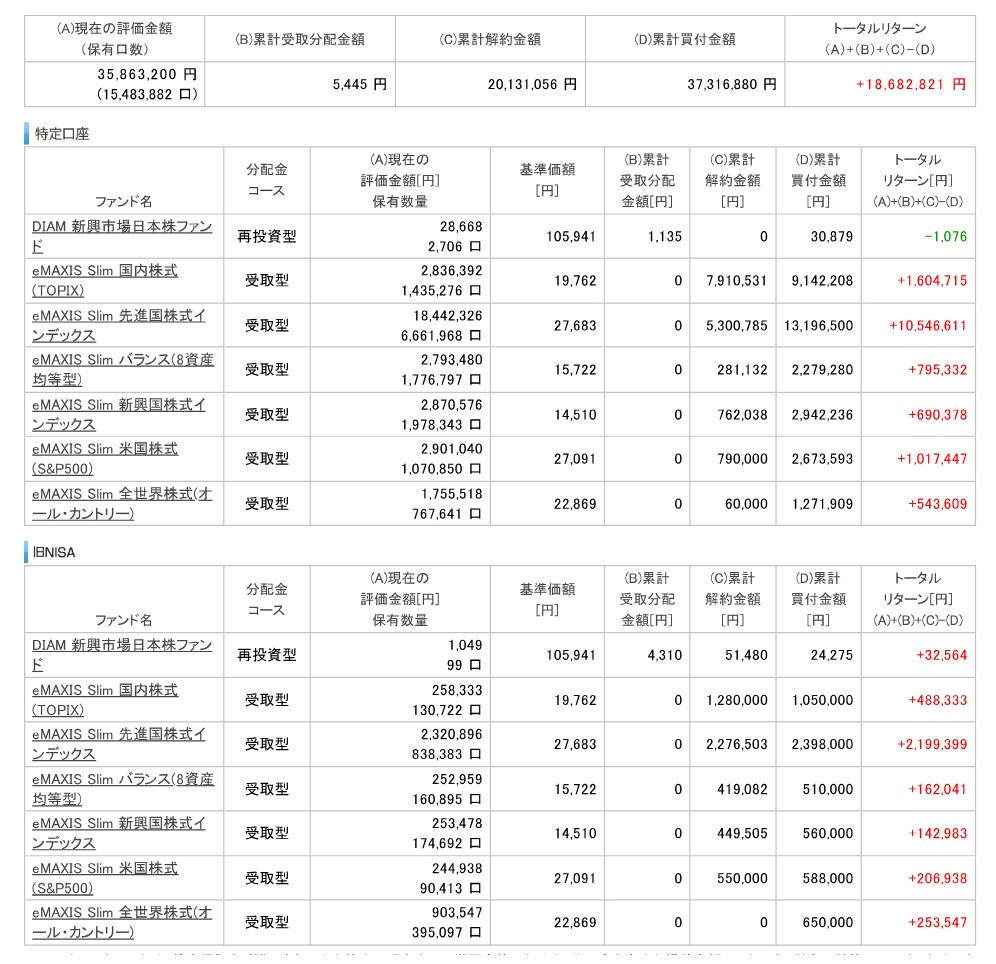The height and width of the screenshot is (964, 996).
Task: Click return value +206,938 in 旧NISA
Action: [x=938, y=878]
